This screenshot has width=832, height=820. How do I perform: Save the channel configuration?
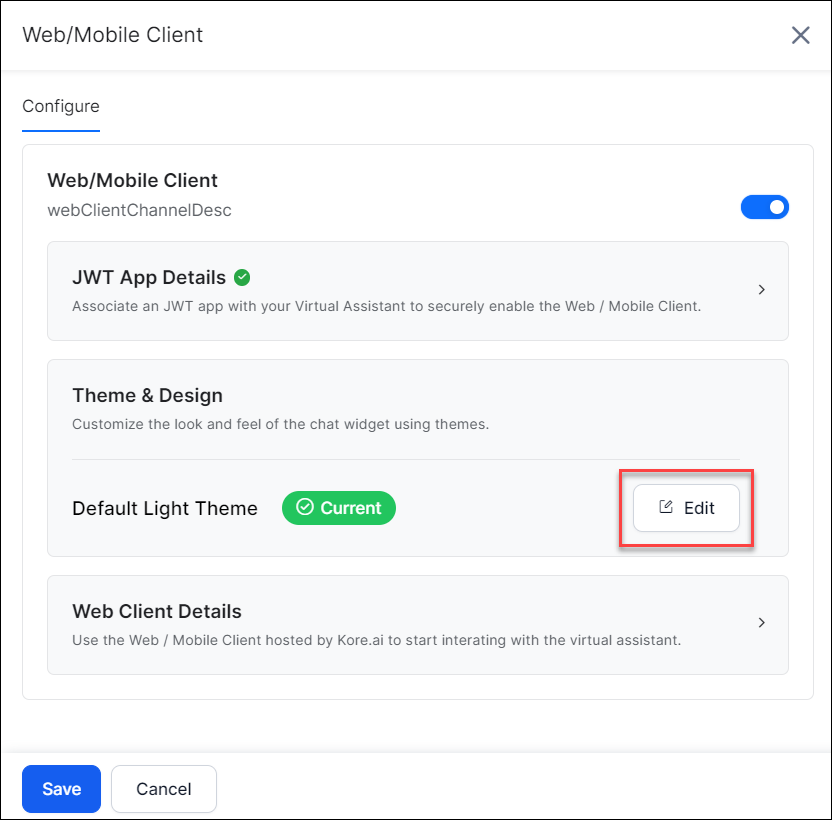coord(61,789)
